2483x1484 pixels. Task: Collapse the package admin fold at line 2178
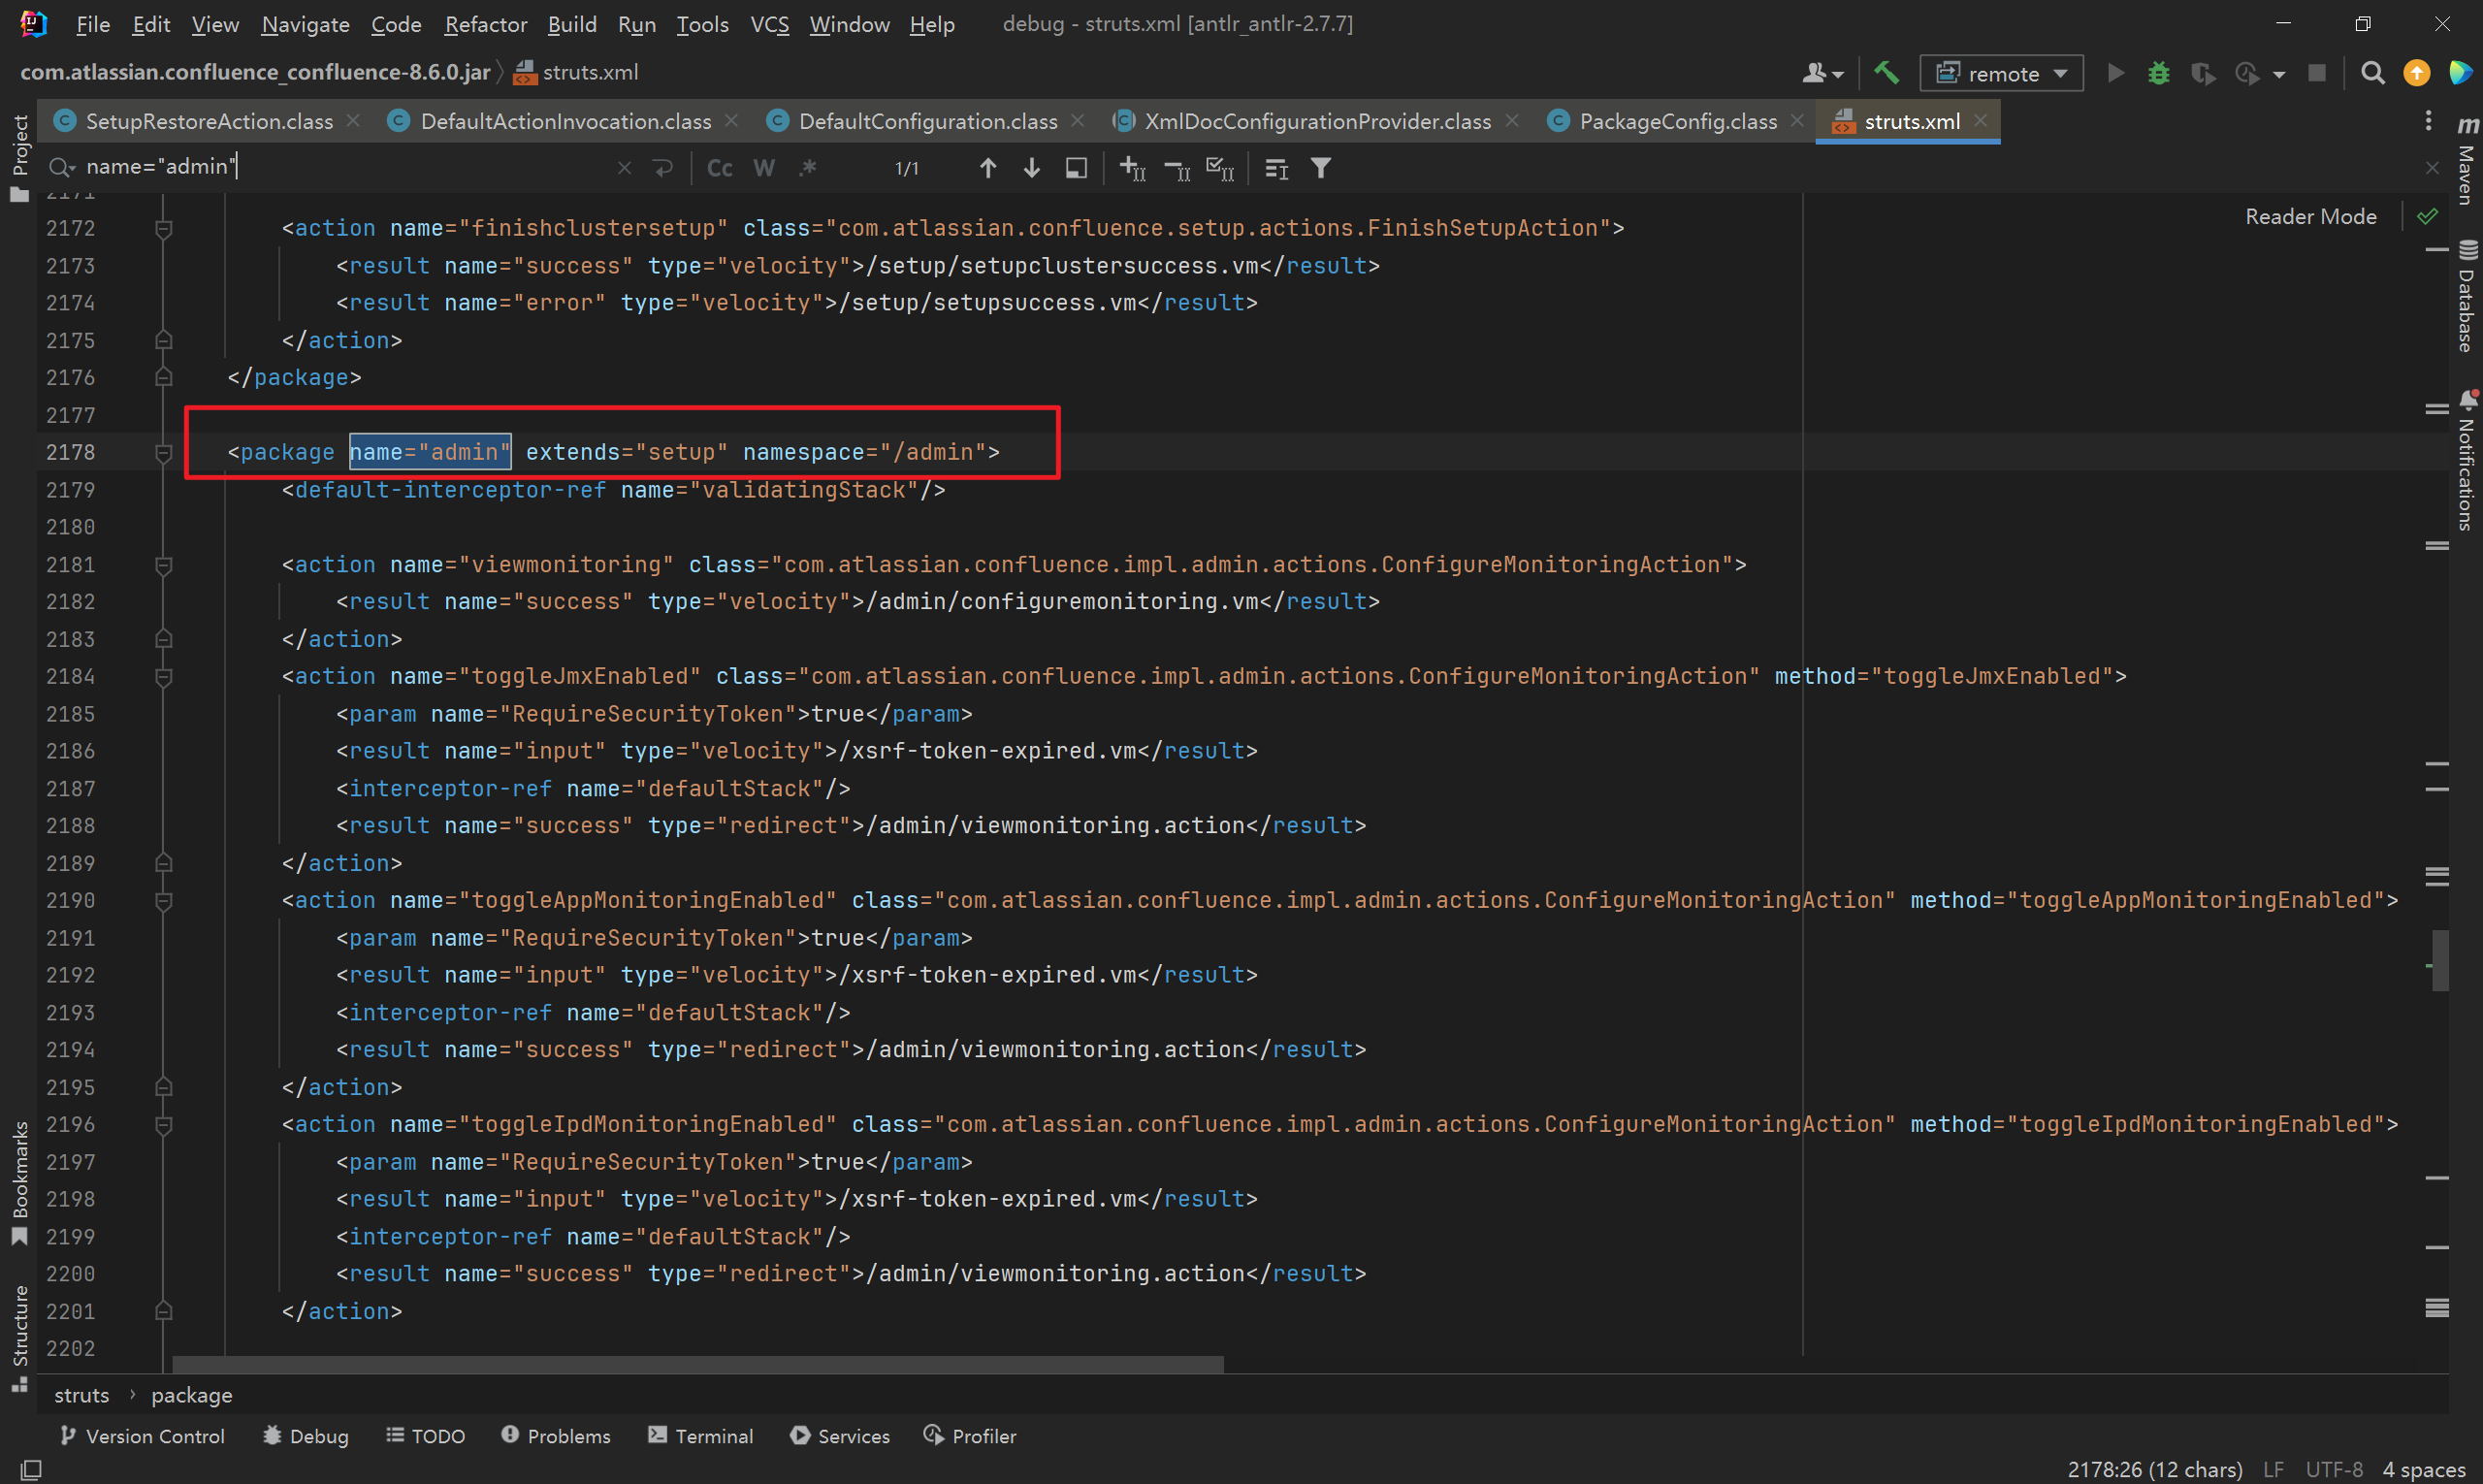(164, 453)
